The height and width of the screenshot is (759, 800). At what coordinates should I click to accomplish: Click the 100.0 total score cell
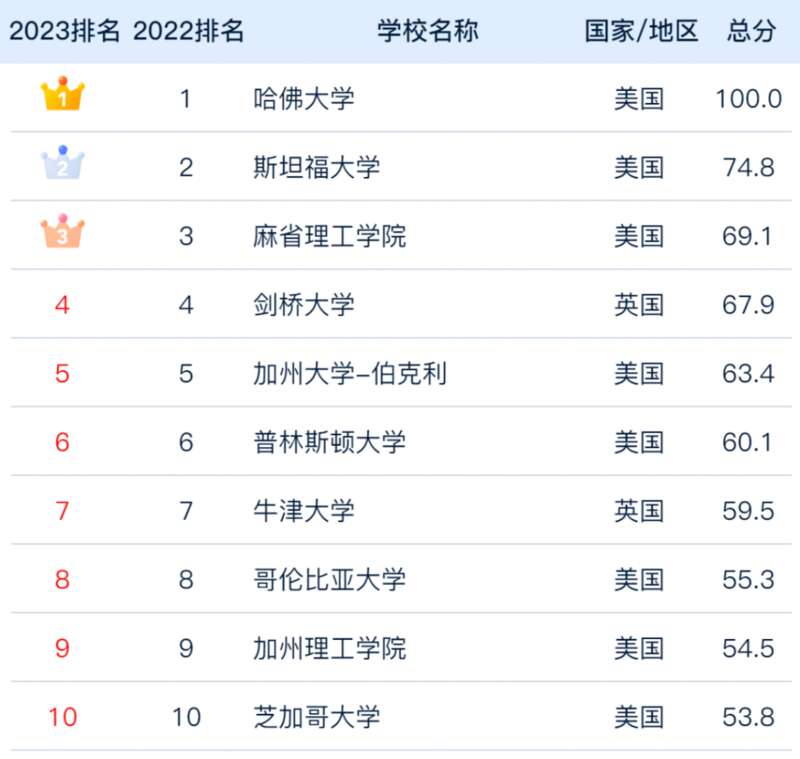(748, 98)
